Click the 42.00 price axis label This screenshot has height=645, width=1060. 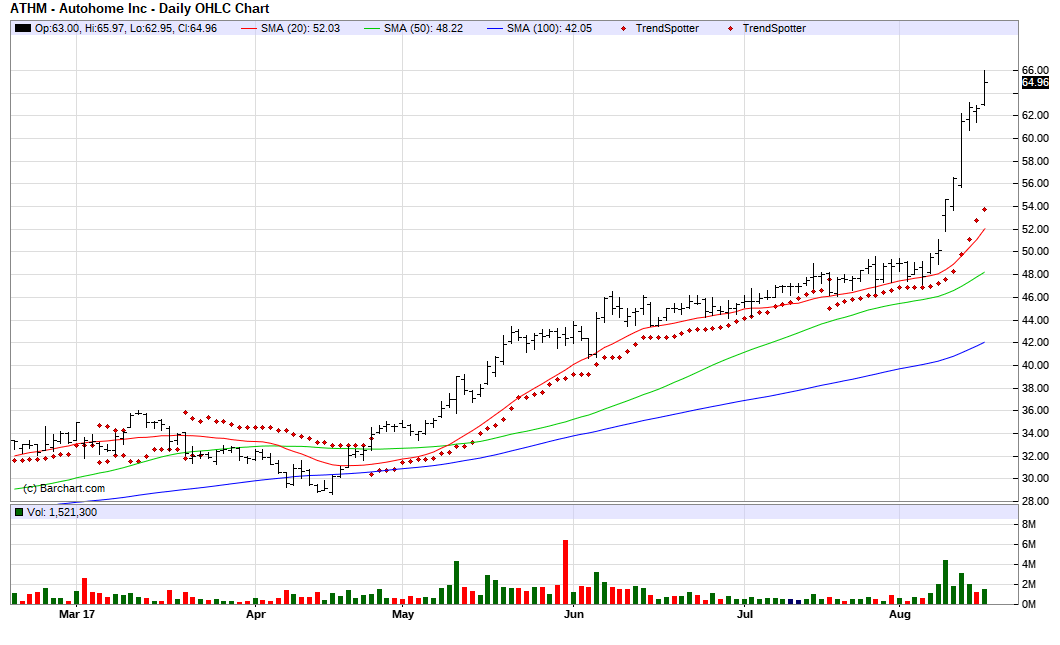click(x=1035, y=342)
